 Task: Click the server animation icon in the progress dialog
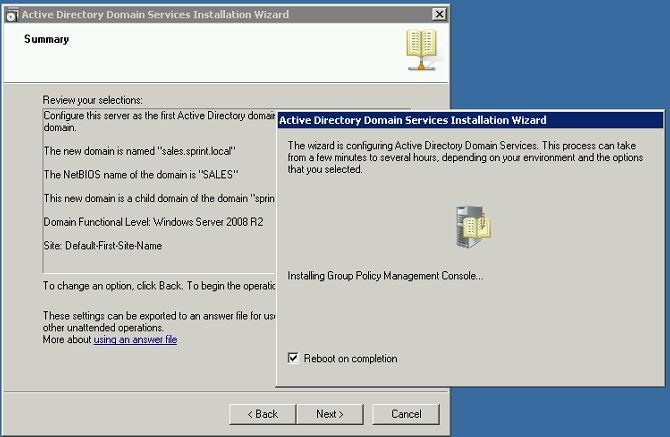click(472, 227)
